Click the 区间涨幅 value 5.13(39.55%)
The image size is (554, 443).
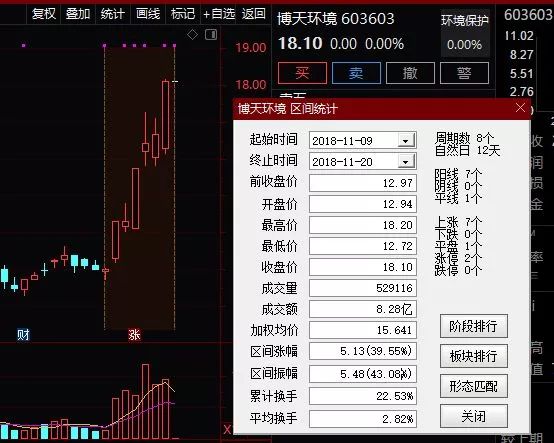(363, 351)
